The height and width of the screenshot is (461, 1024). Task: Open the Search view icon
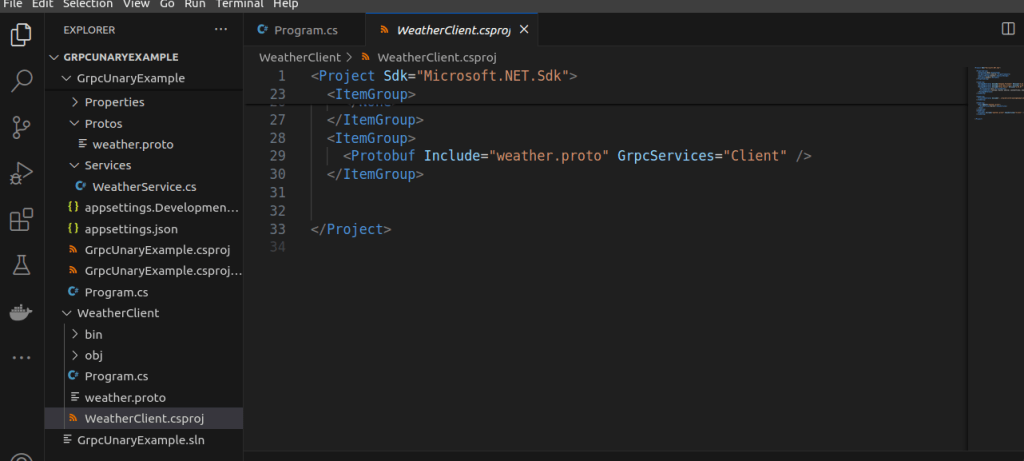click(21, 81)
